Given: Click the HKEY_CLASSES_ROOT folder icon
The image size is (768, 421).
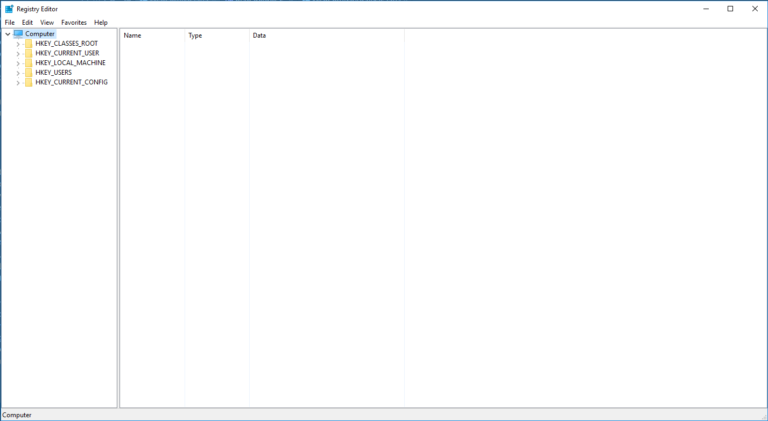Looking at the screenshot, I should 28,44.
